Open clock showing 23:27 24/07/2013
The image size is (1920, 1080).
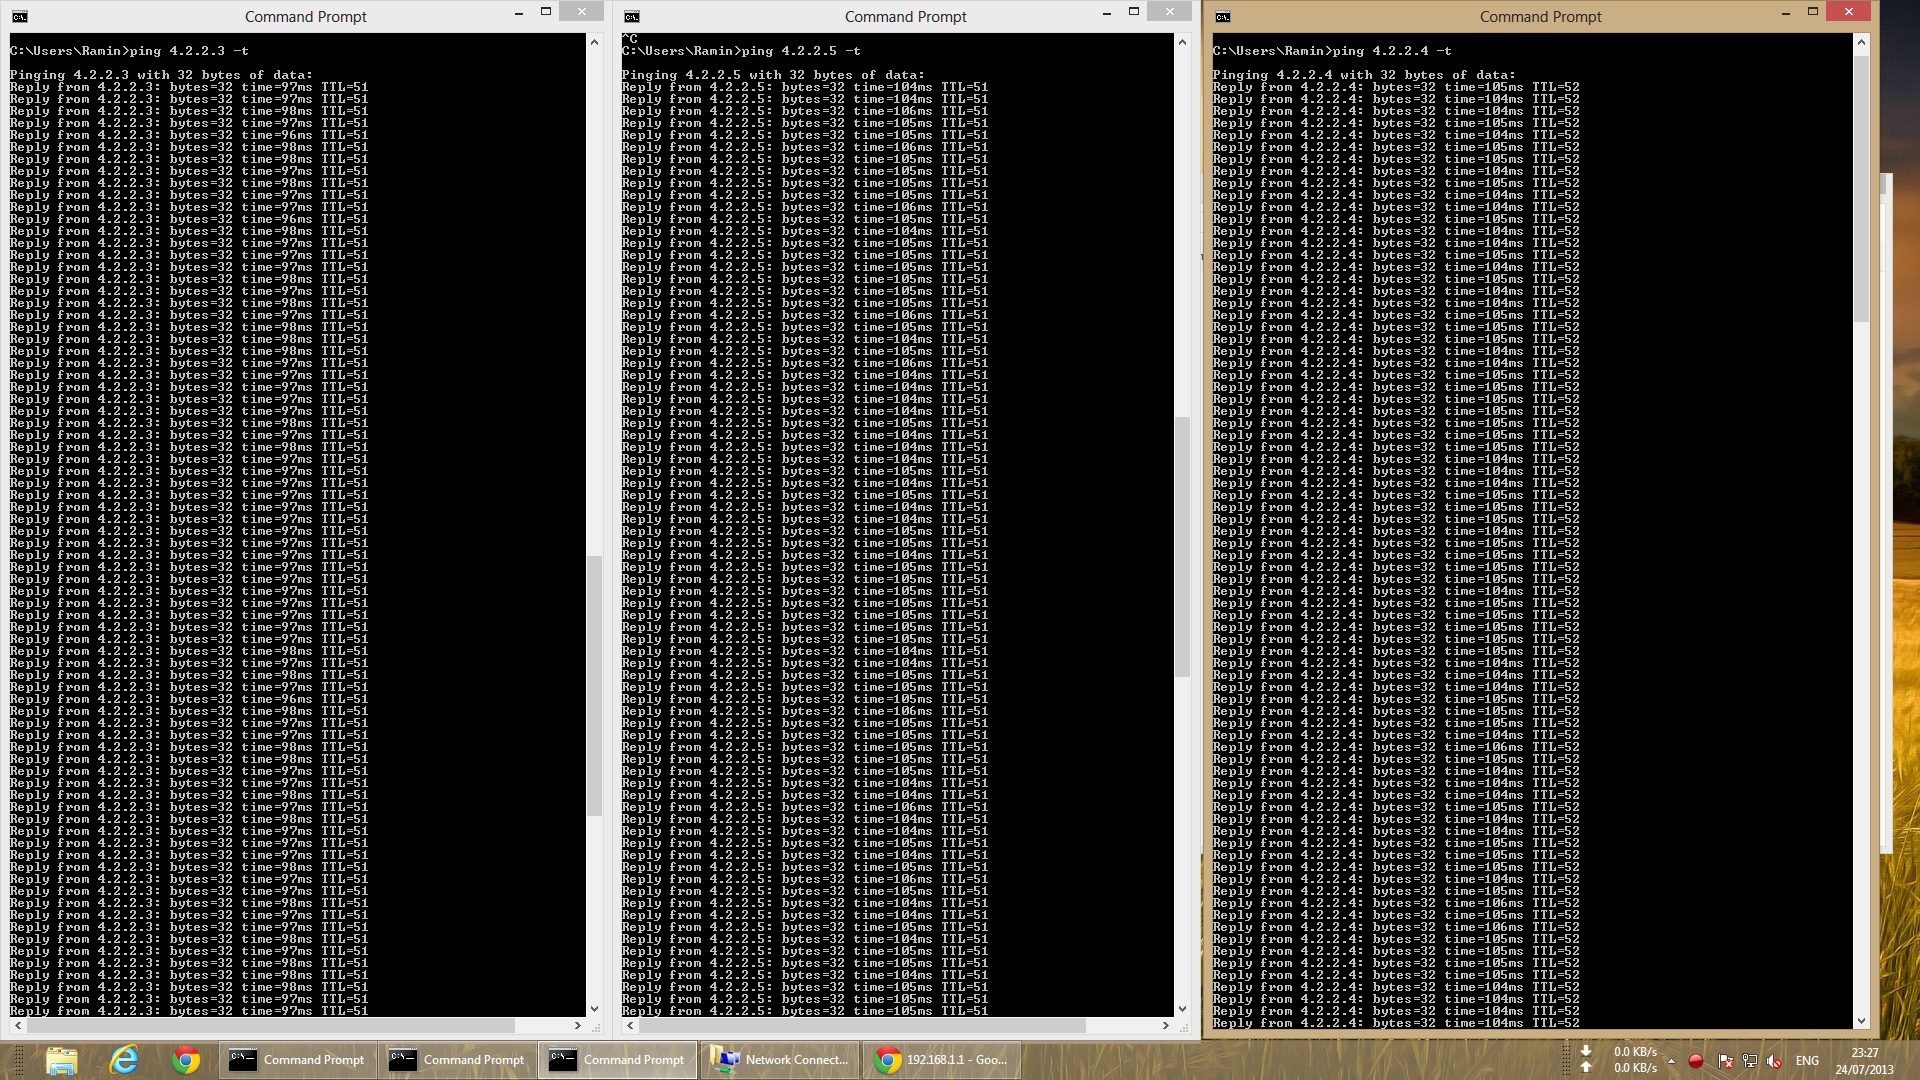point(1864,1061)
